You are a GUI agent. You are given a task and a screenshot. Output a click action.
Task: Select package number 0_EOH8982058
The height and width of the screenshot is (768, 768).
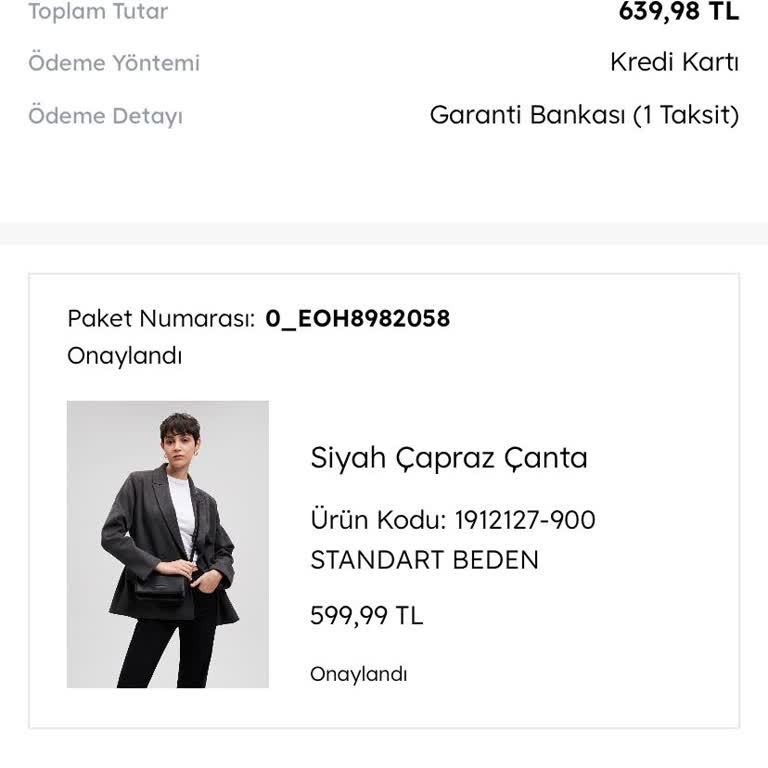click(358, 319)
